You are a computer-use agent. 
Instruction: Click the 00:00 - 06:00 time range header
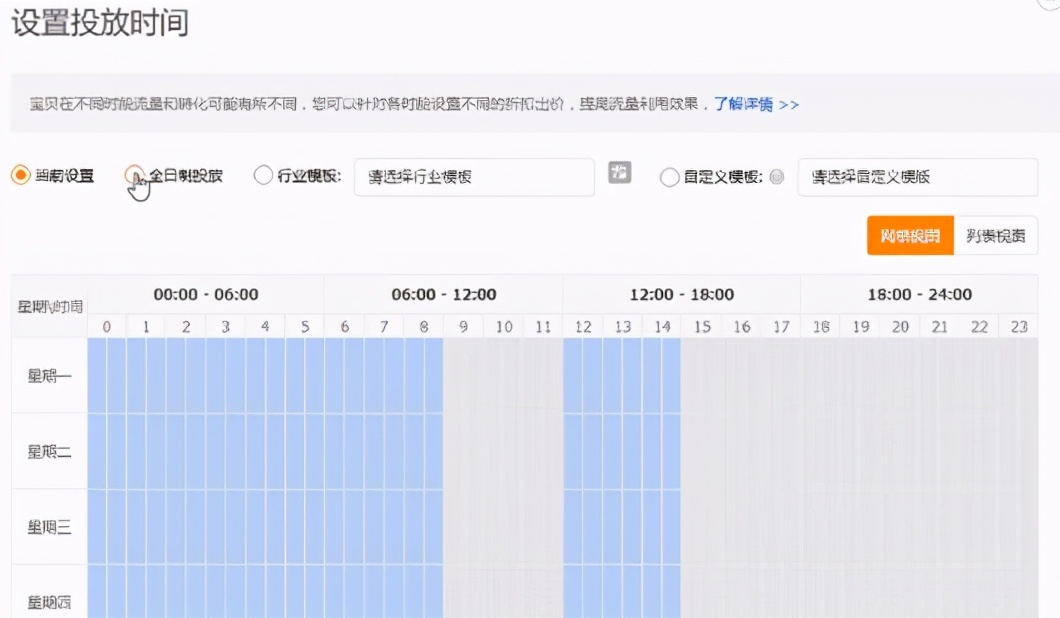(206, 294)
